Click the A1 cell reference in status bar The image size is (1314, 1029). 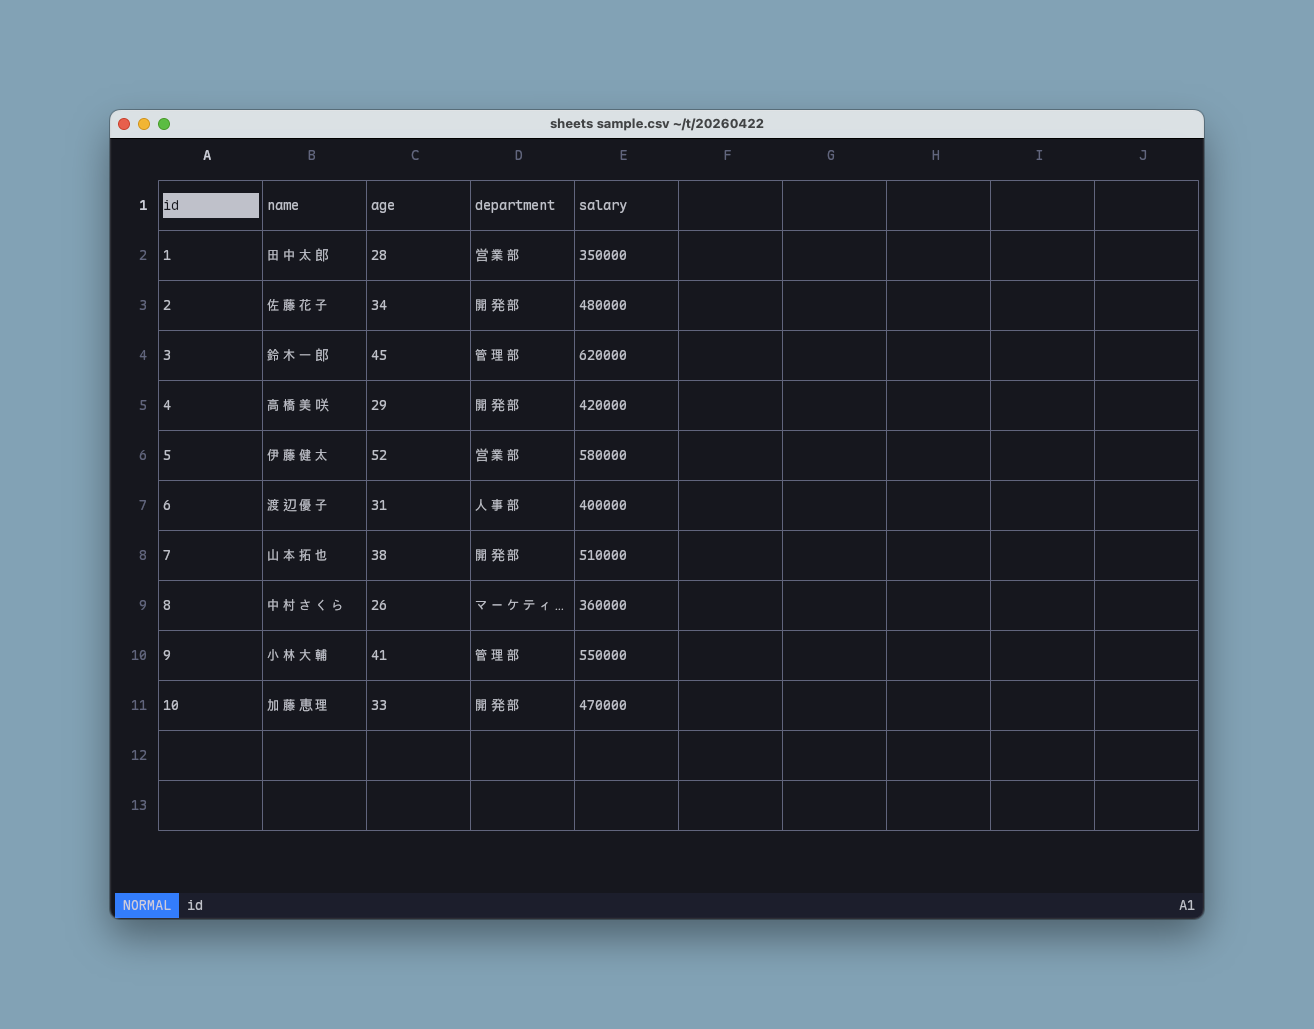[x=1186, y=905]
